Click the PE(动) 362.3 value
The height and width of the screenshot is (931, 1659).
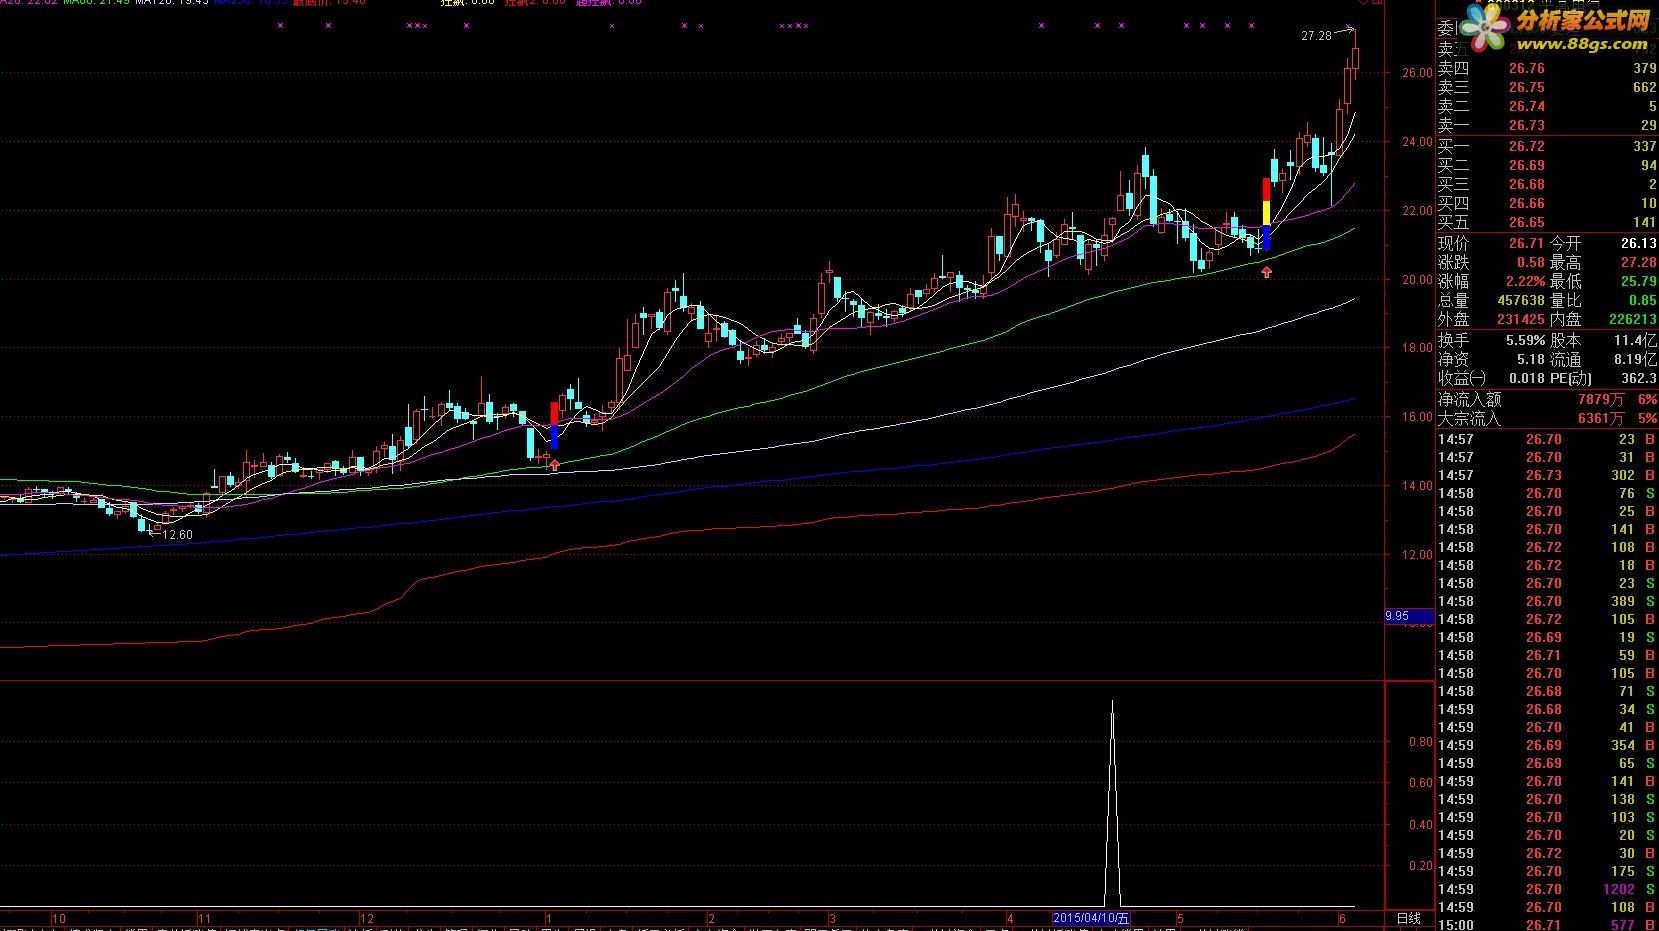pos(1638,378)
